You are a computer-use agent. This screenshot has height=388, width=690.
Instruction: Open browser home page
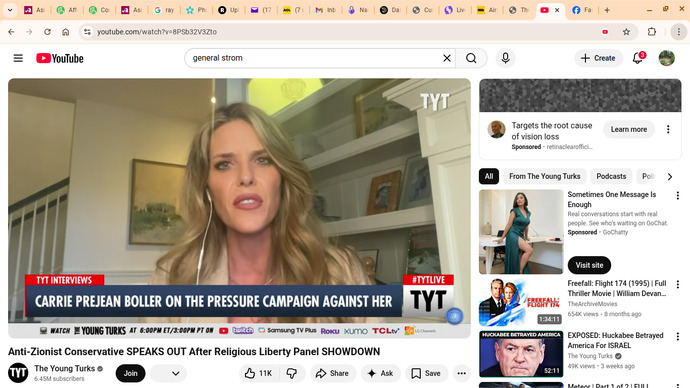click(x=66, y=32)
